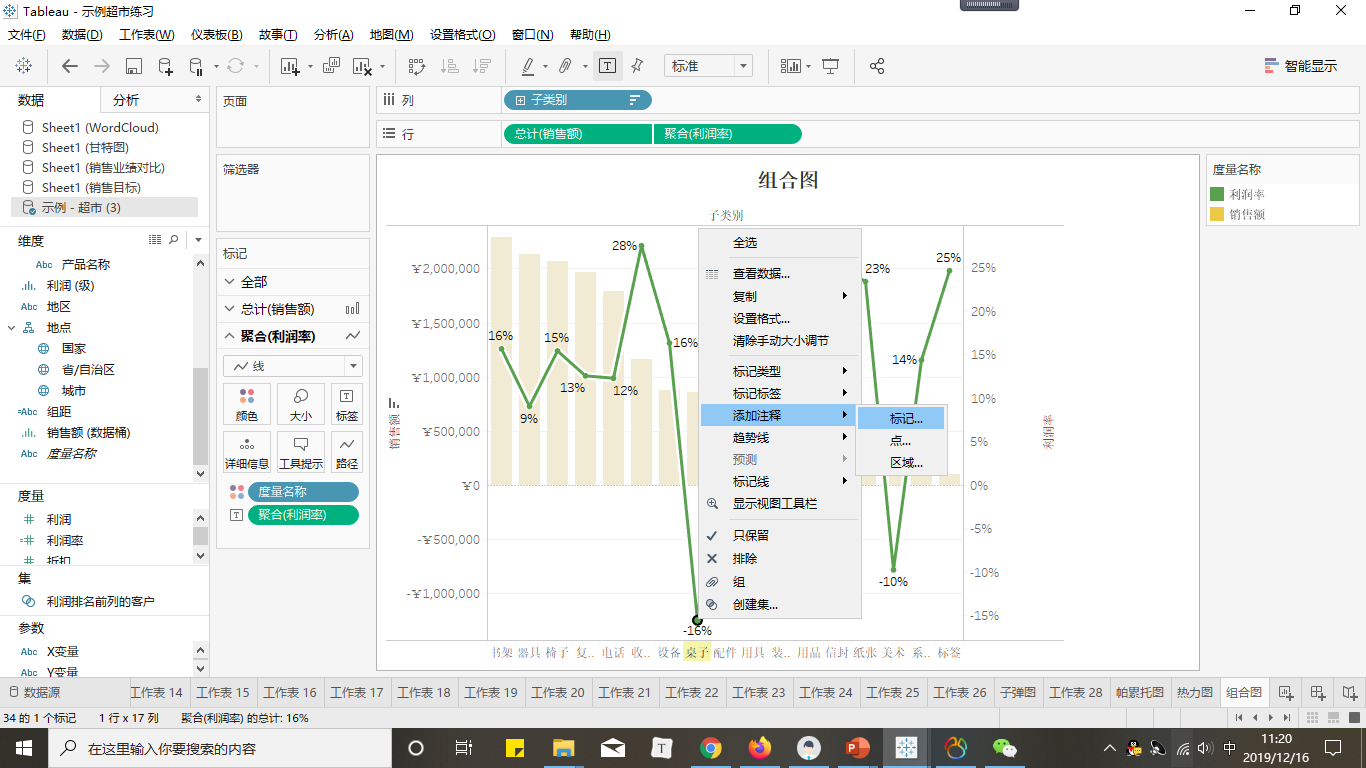
Task: Choose 区域... in the annotation submenu
Action: click(x=901, y=462)
